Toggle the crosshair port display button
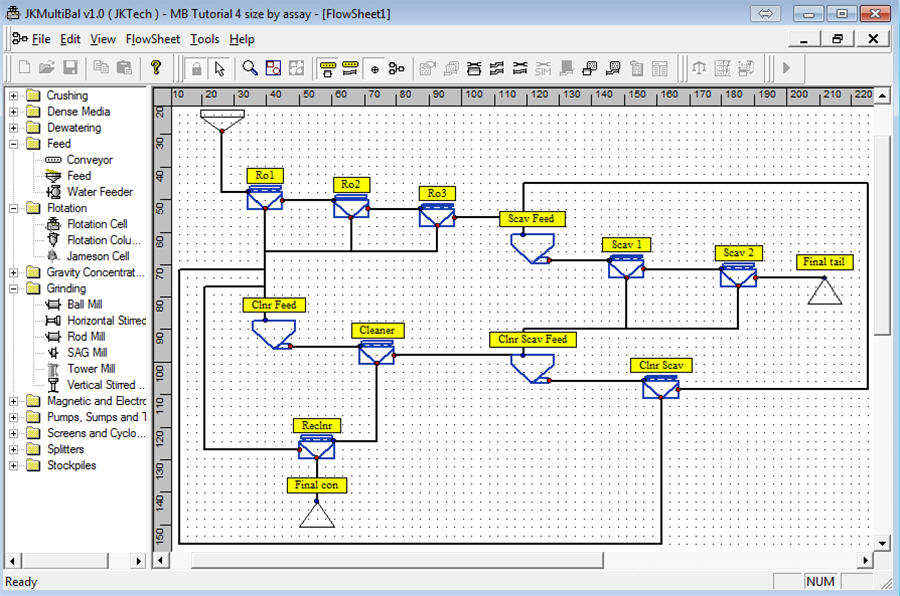 click(374, 68)
